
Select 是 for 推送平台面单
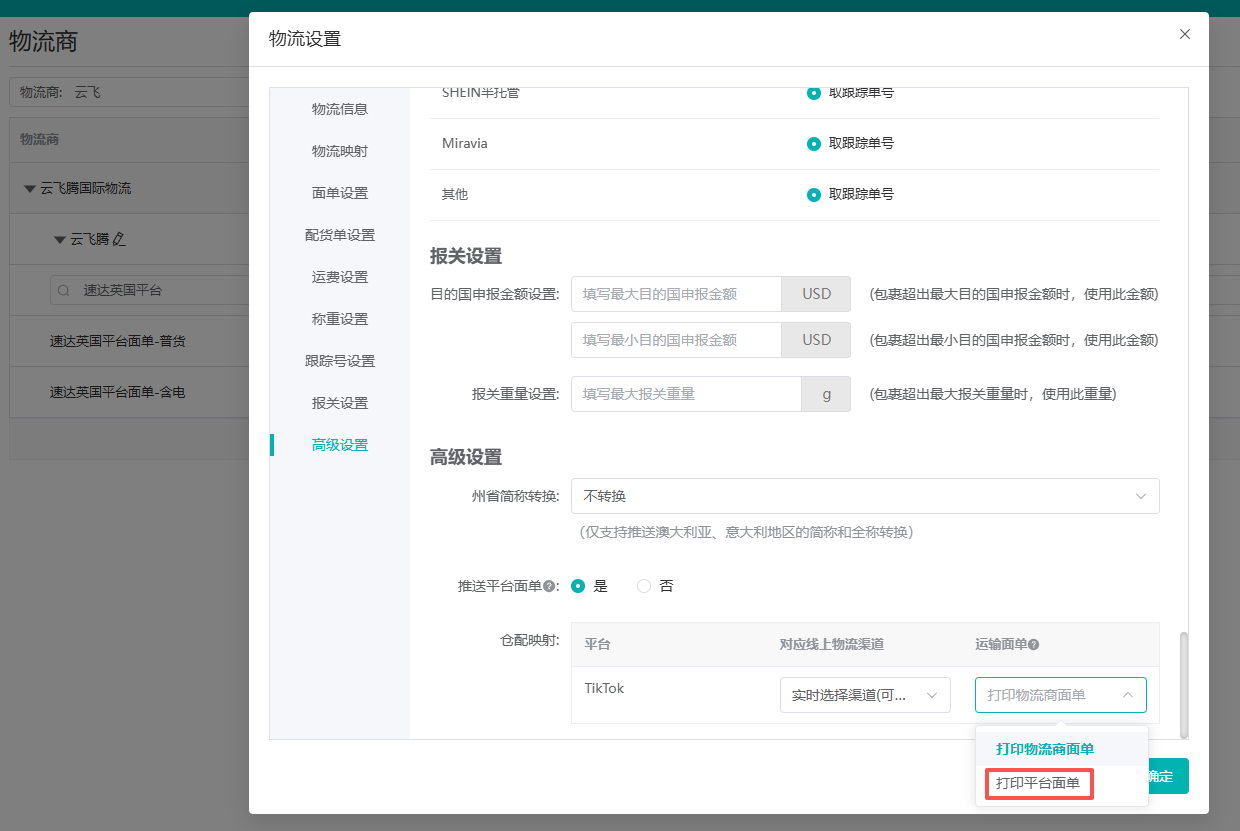click(x=578, y=586)
